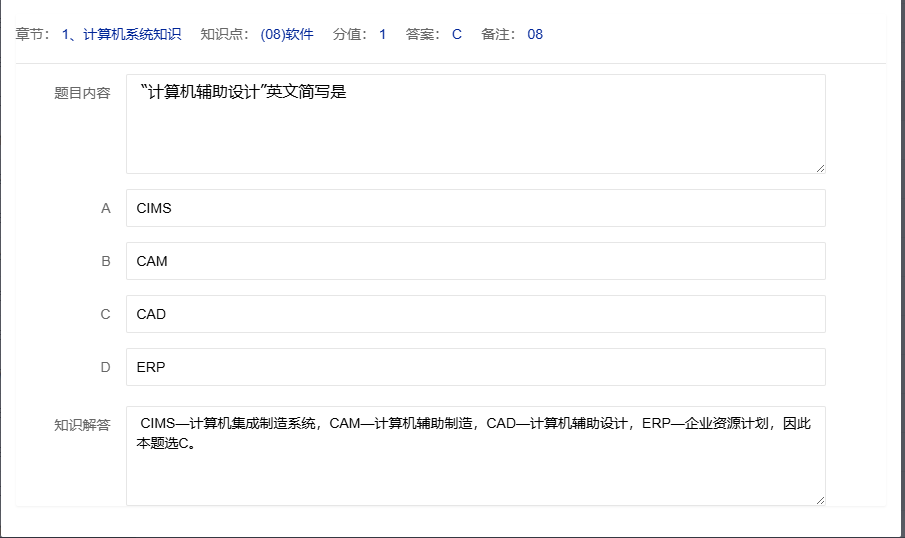Select the option C field containing CAD
This screenshot has width=905, height=538.
point(475,314)
